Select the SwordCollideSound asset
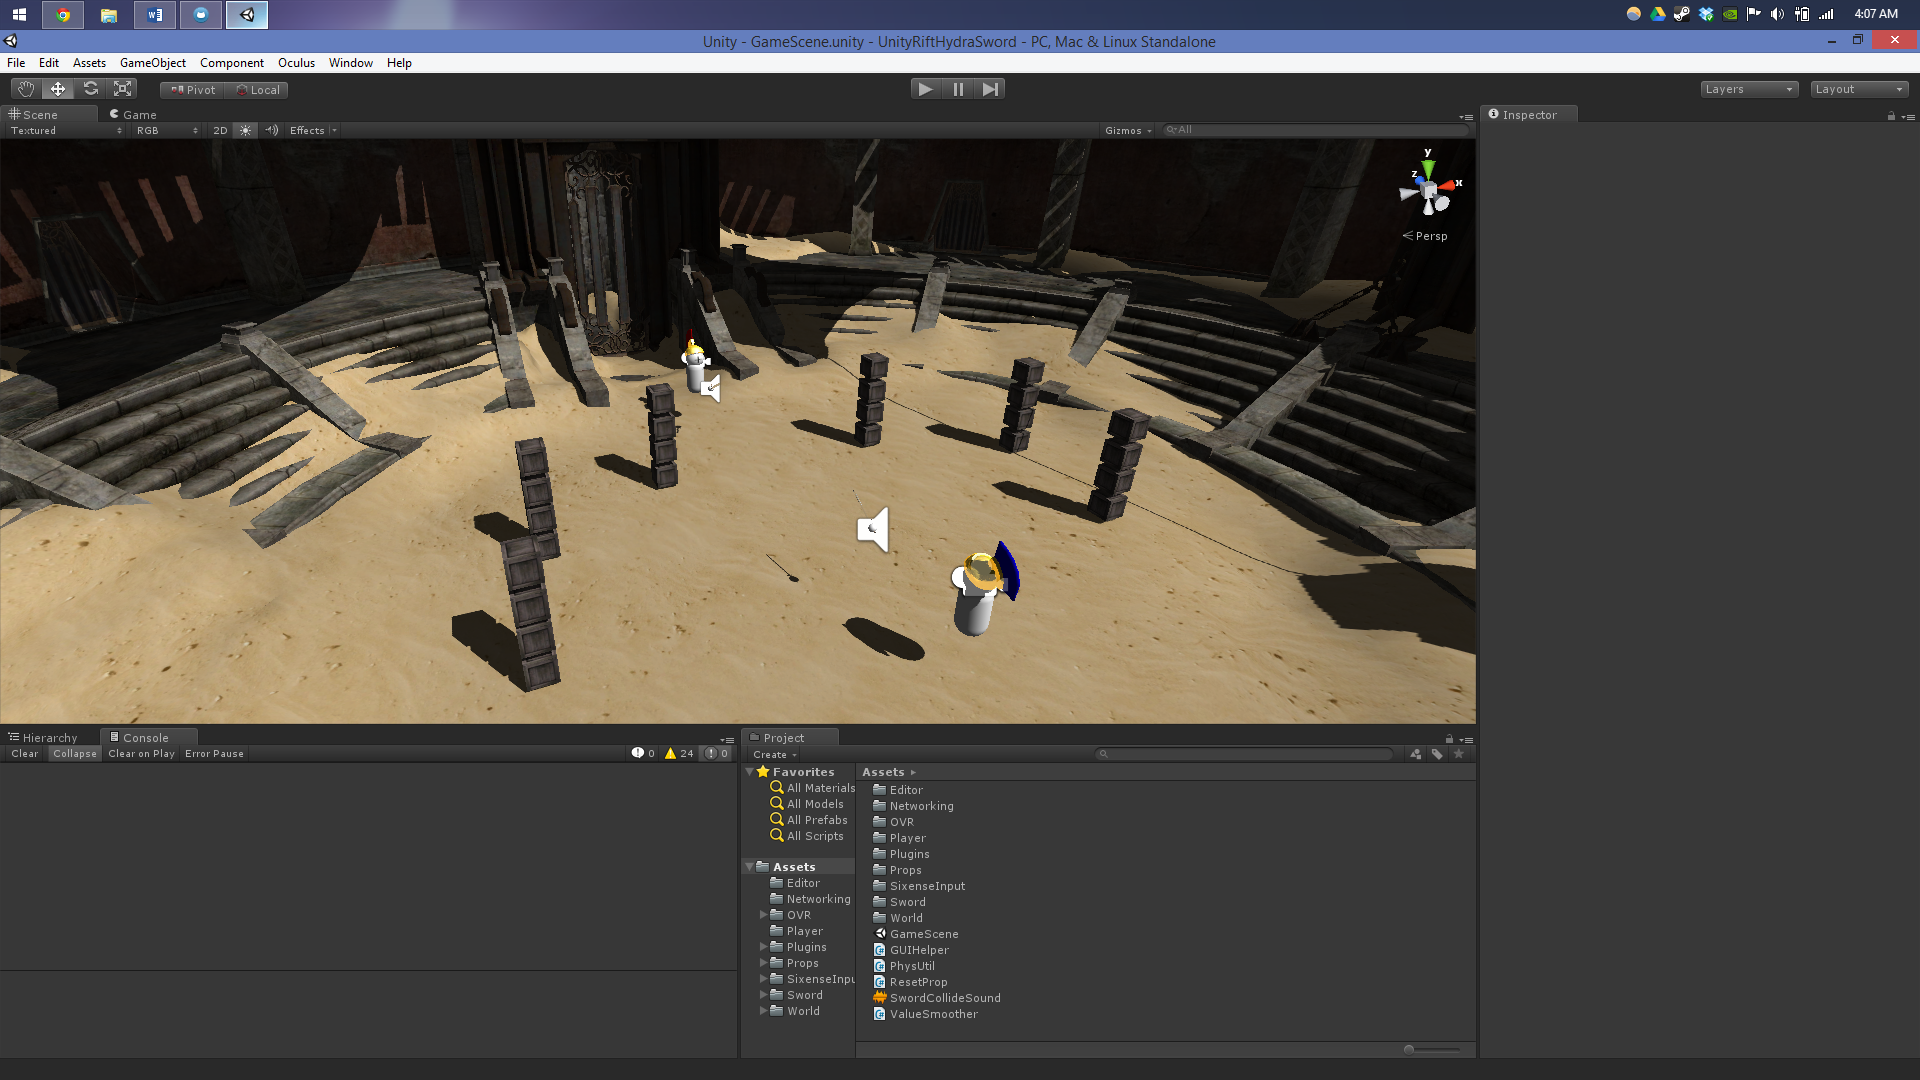Image resolution: width=1920 pixels, height=1080 pixels. click(944, 998)
